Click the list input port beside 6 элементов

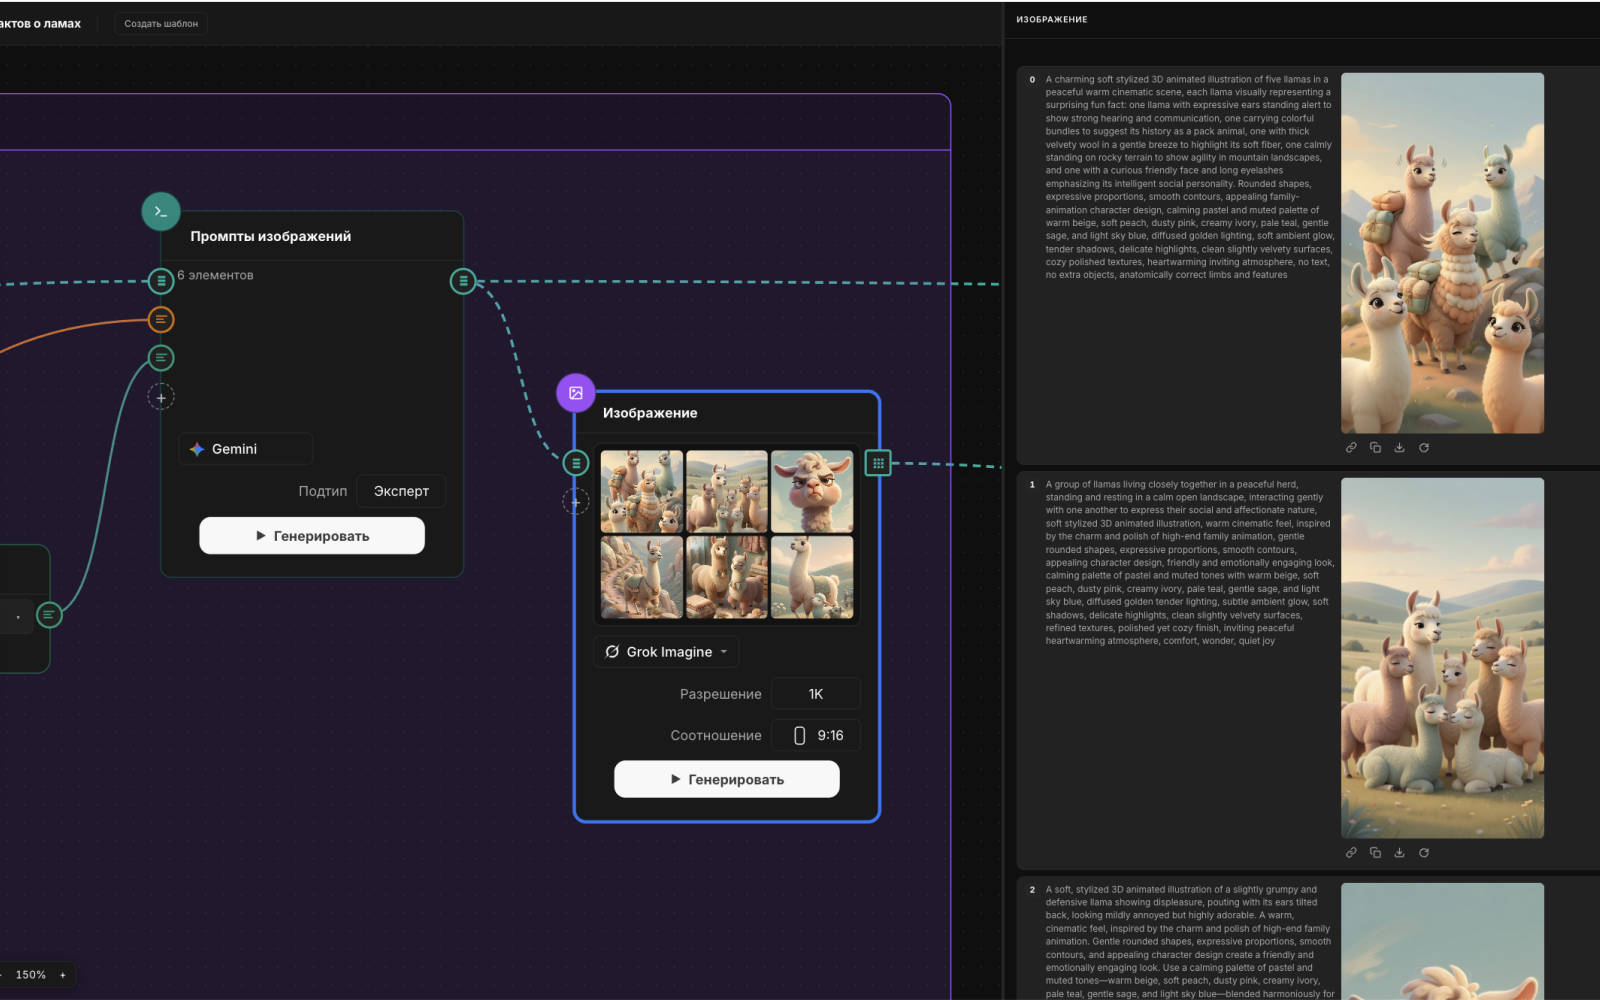click(161, 281)
